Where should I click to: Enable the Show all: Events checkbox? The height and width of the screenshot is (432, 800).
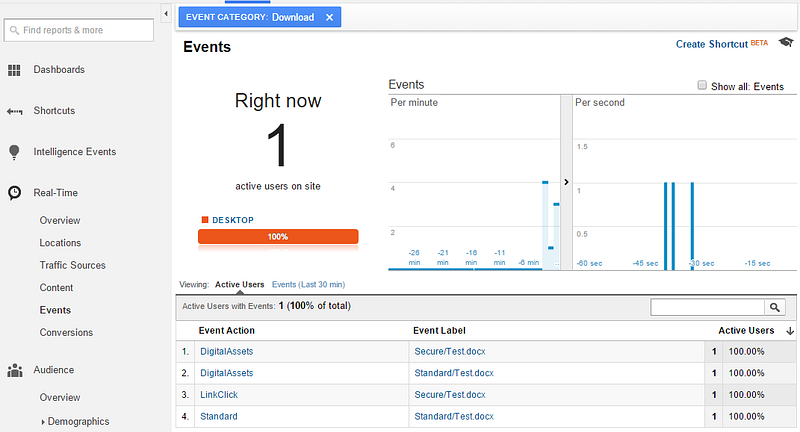coord(702,85)
